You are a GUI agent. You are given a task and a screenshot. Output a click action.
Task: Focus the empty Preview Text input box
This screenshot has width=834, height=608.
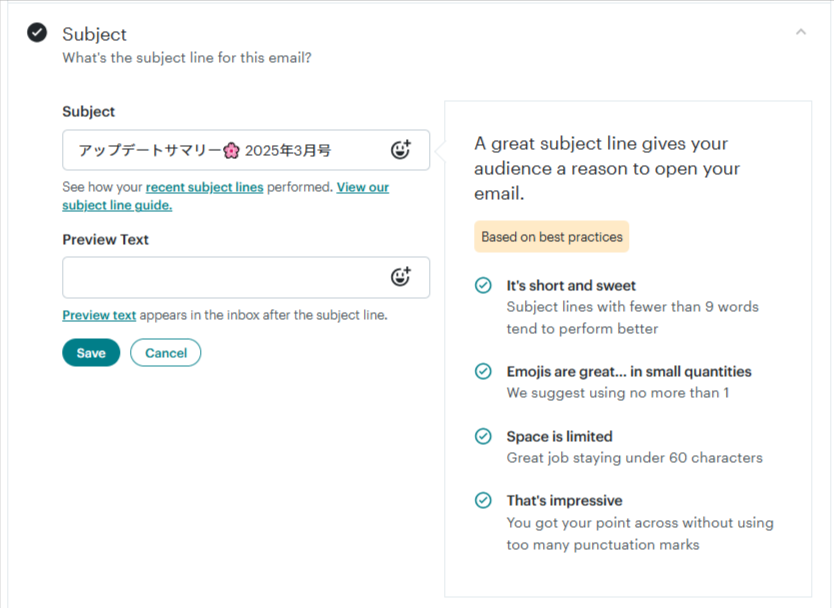[x=220, y=278]
